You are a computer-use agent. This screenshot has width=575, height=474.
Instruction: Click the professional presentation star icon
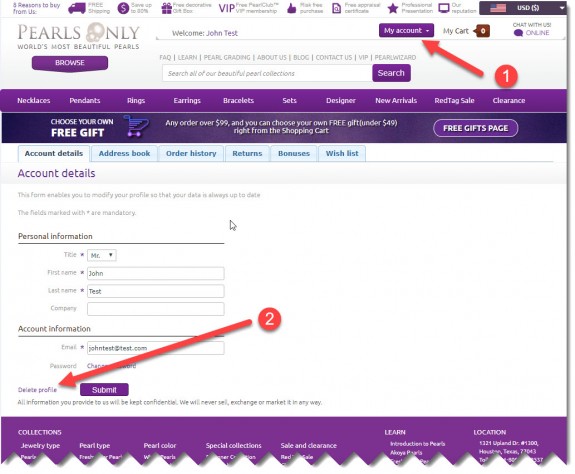[x=393, y=8]
